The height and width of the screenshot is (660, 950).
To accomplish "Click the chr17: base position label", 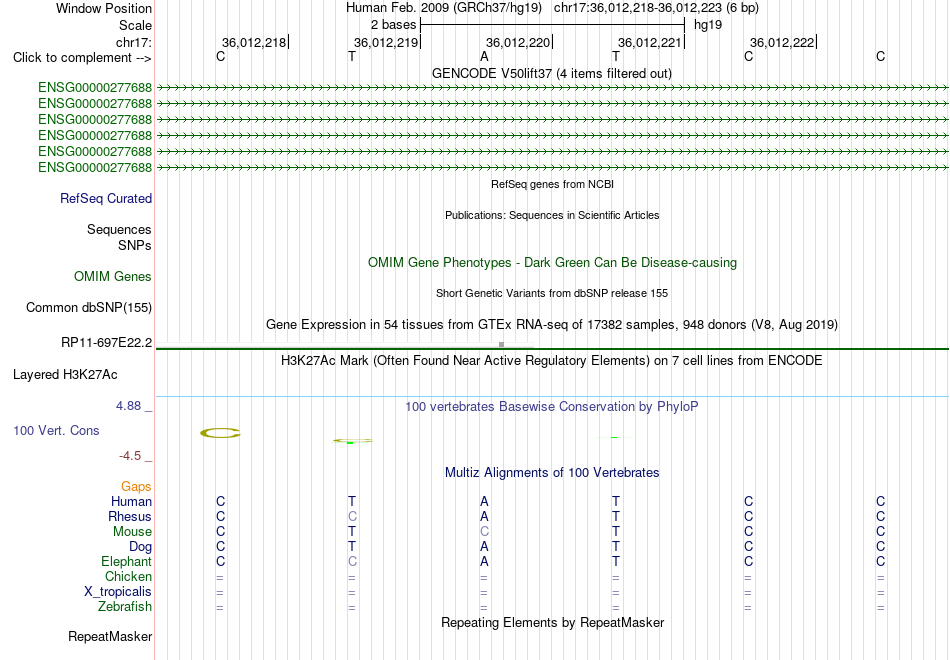I will 134,42.
